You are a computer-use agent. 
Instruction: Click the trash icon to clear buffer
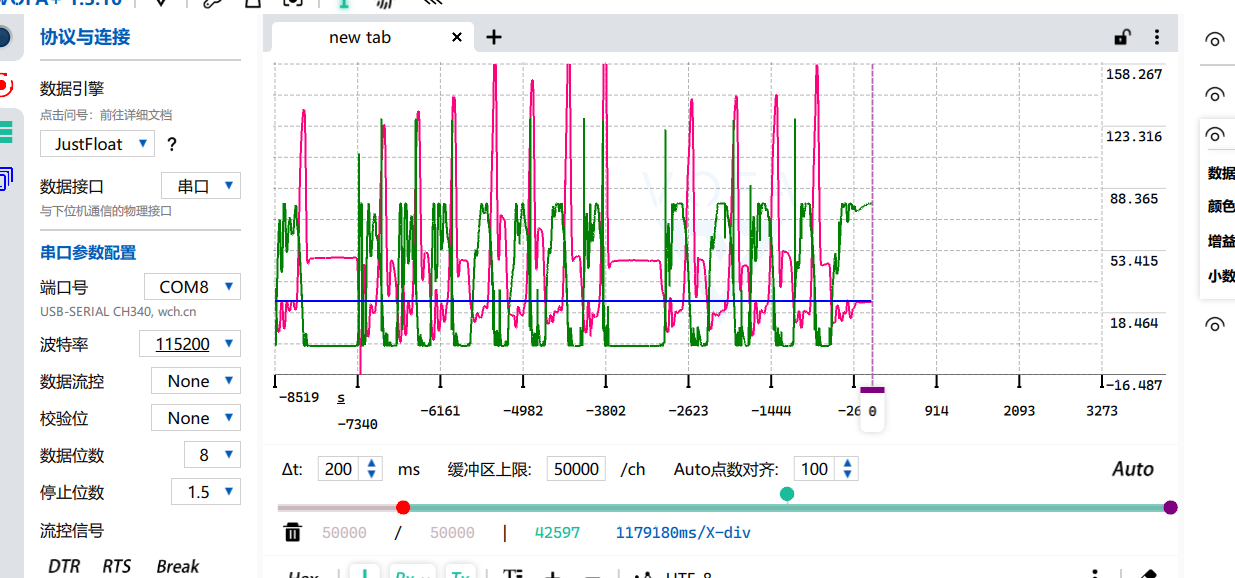292,532
